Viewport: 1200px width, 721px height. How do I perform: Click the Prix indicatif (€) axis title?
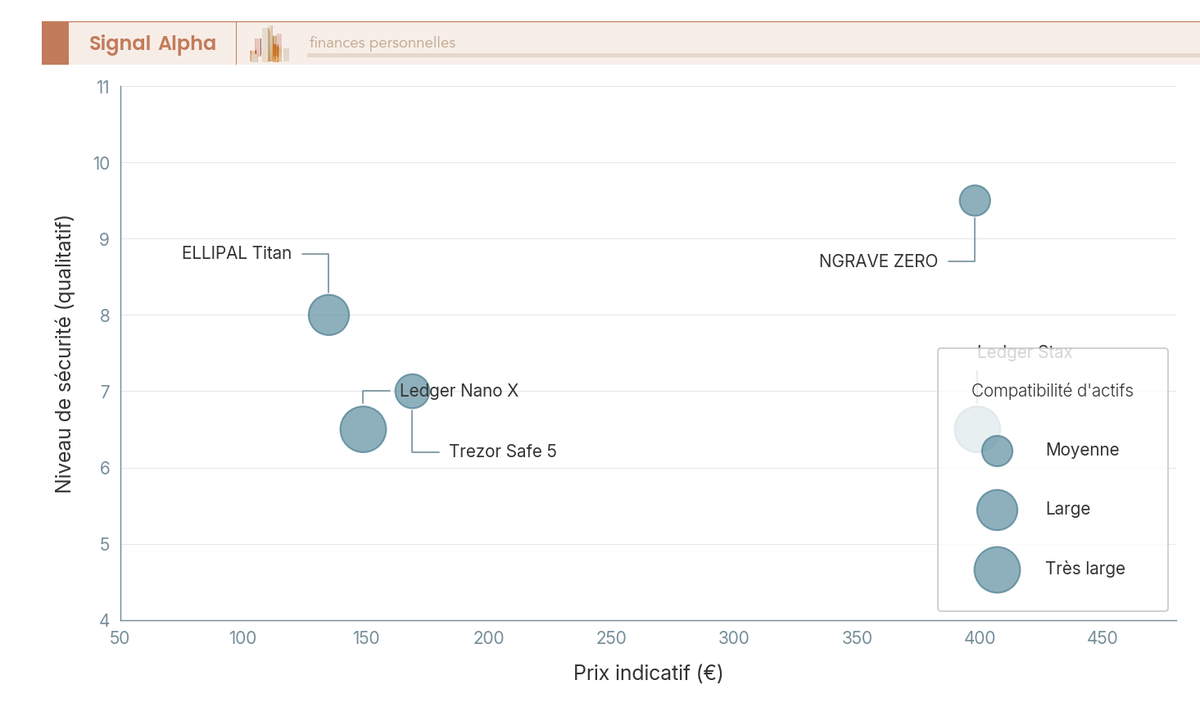pyautogui.click(x=648, y=673)
